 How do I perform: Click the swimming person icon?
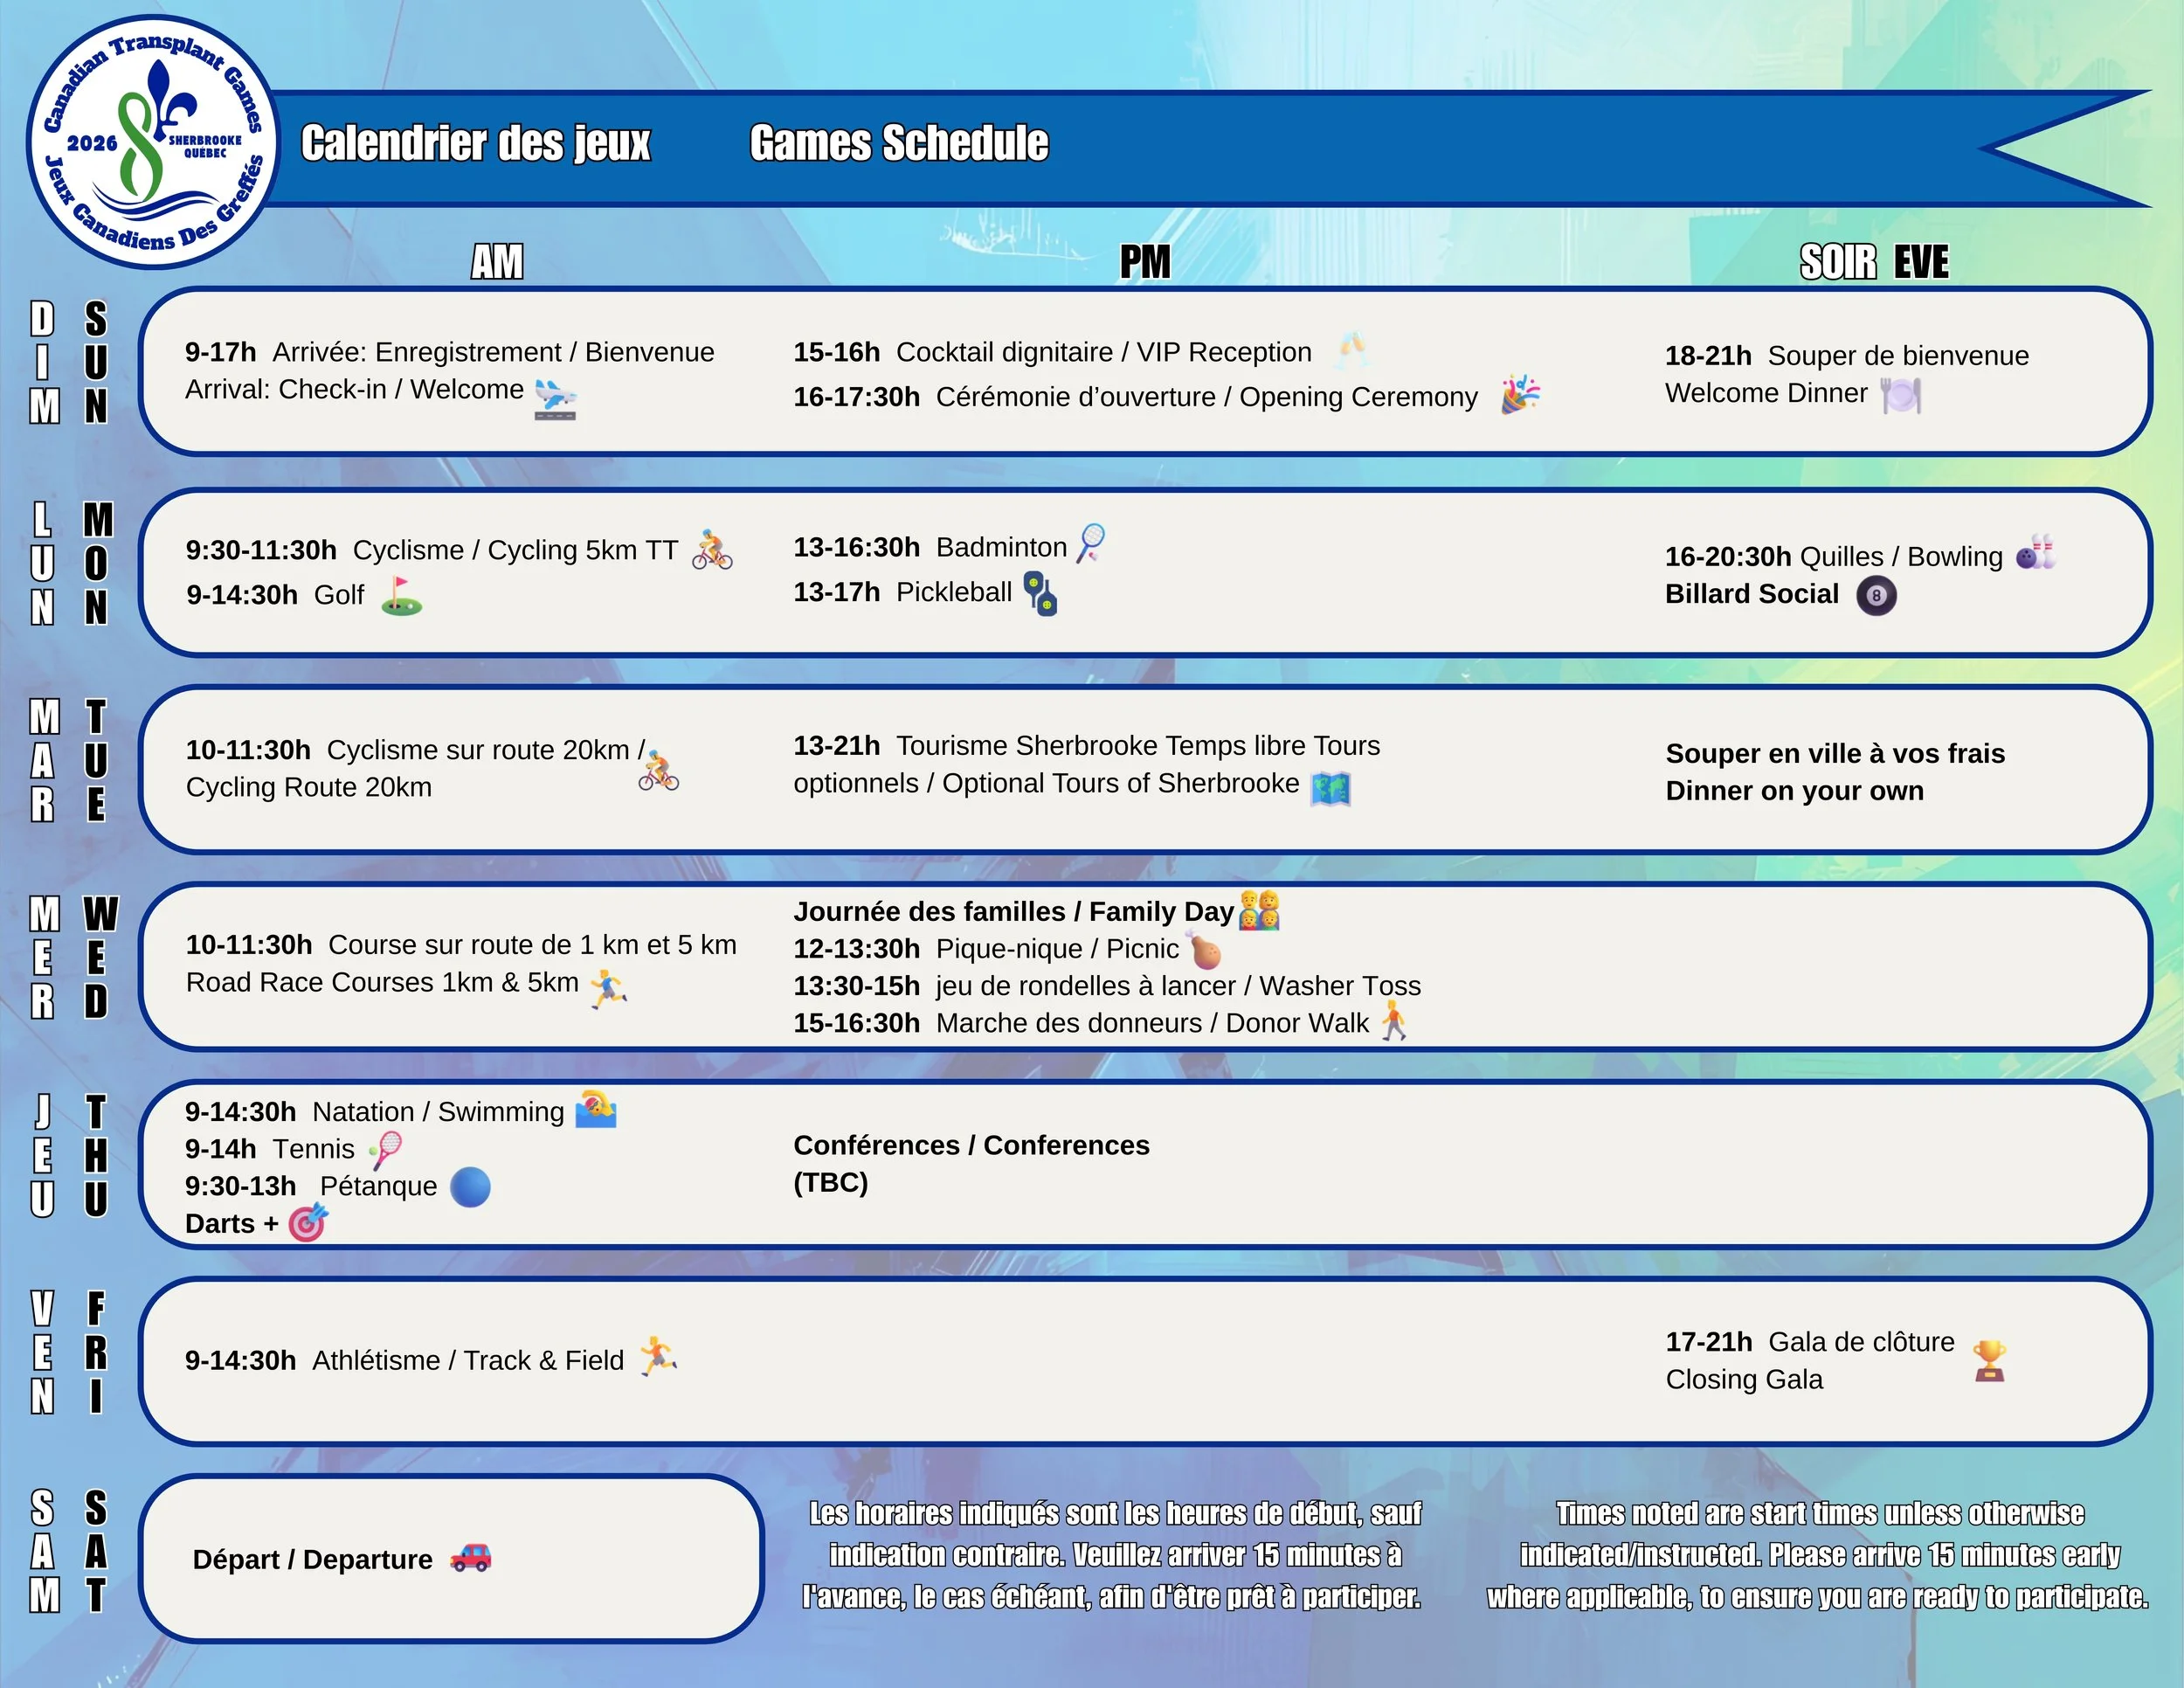pyautogui.click(x=596, y=1110)
